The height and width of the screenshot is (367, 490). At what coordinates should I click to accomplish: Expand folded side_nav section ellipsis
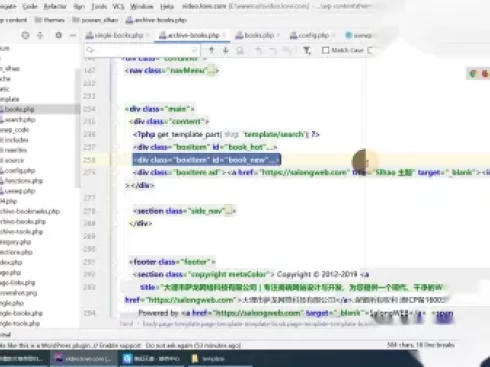[x=228, y=211]
